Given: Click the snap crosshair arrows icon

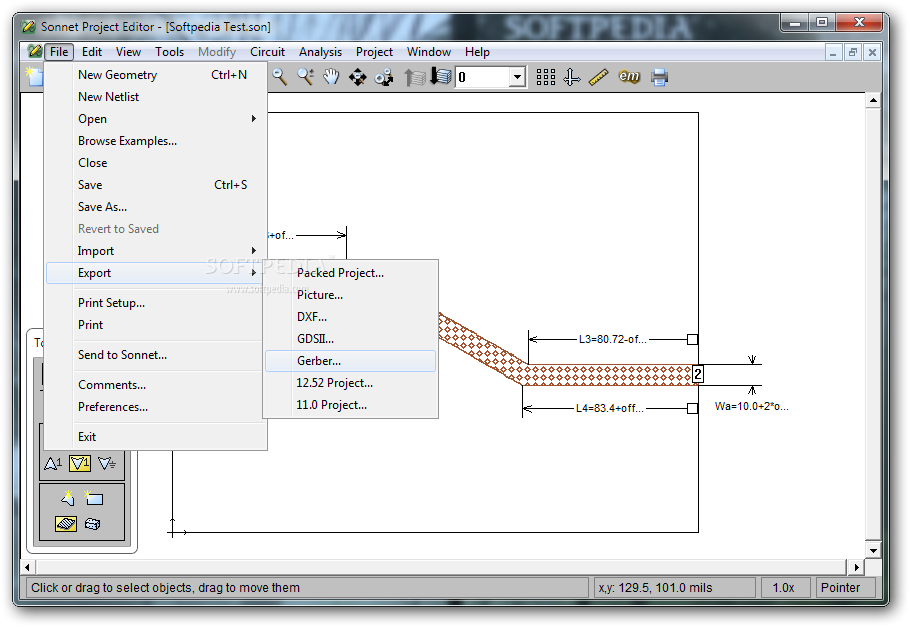Looking at the screenshot, I should 572,77.
